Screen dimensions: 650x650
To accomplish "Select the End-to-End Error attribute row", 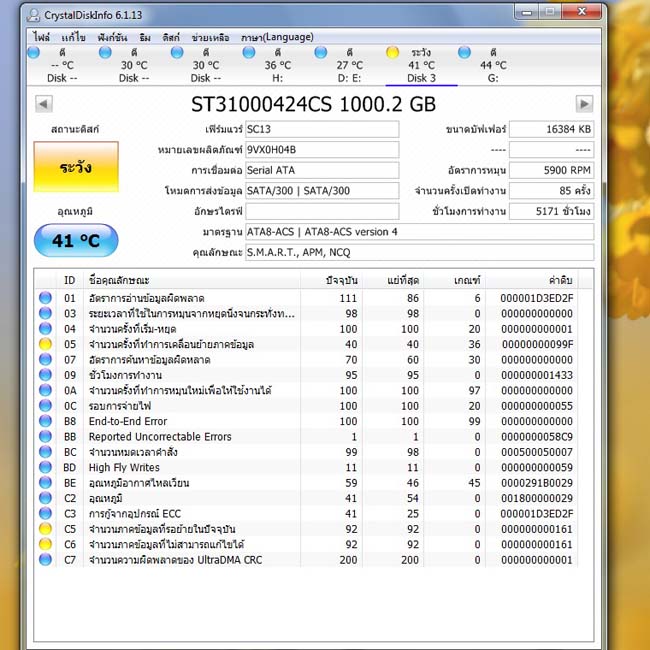I will click(307, 421).
